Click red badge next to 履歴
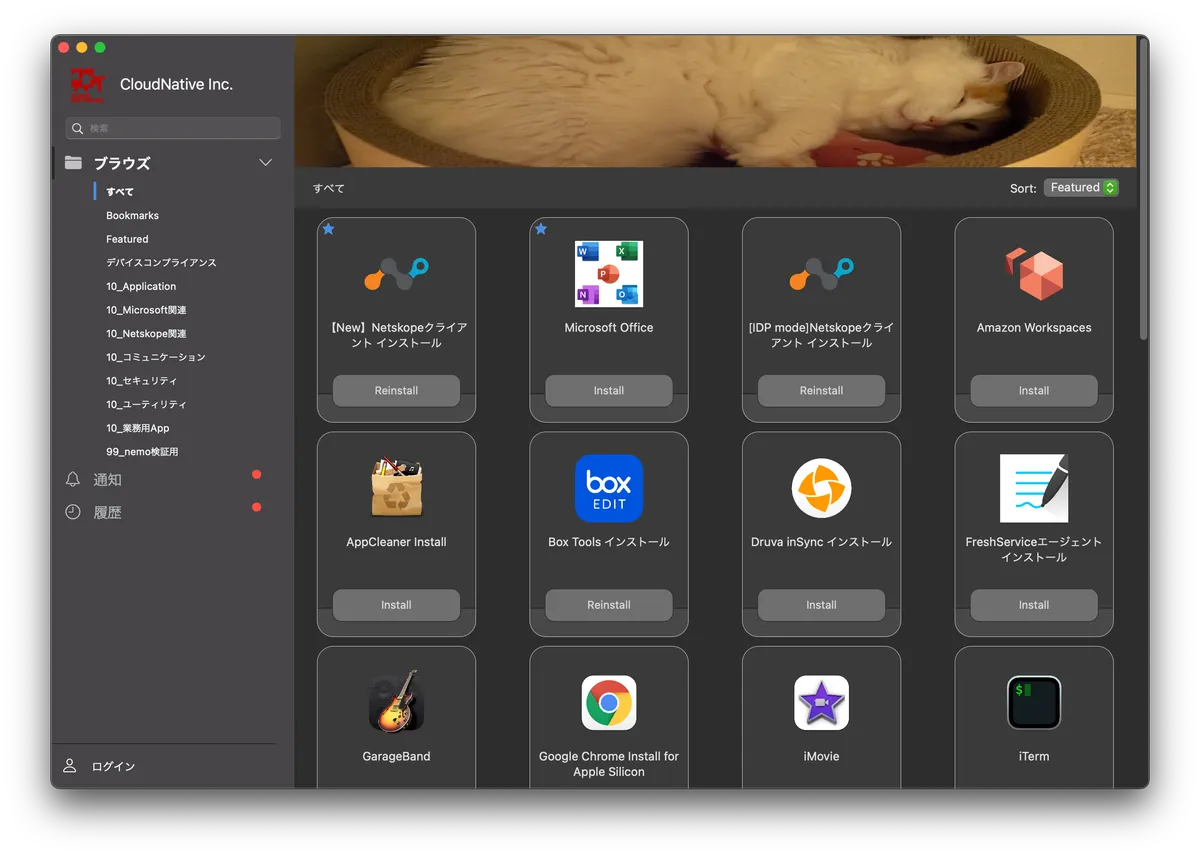This screenshot has height=856, width=1200. pos(257,507)
